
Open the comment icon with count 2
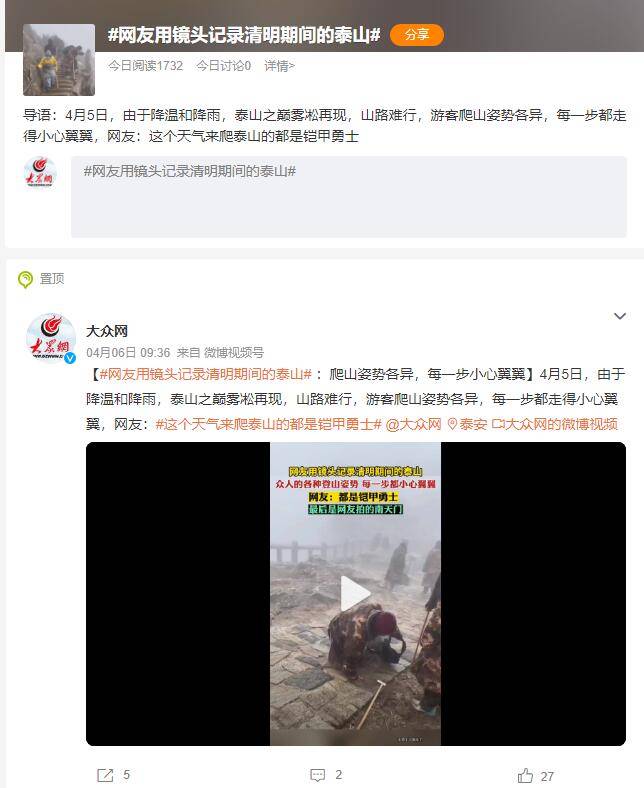(x=318, y=775)
